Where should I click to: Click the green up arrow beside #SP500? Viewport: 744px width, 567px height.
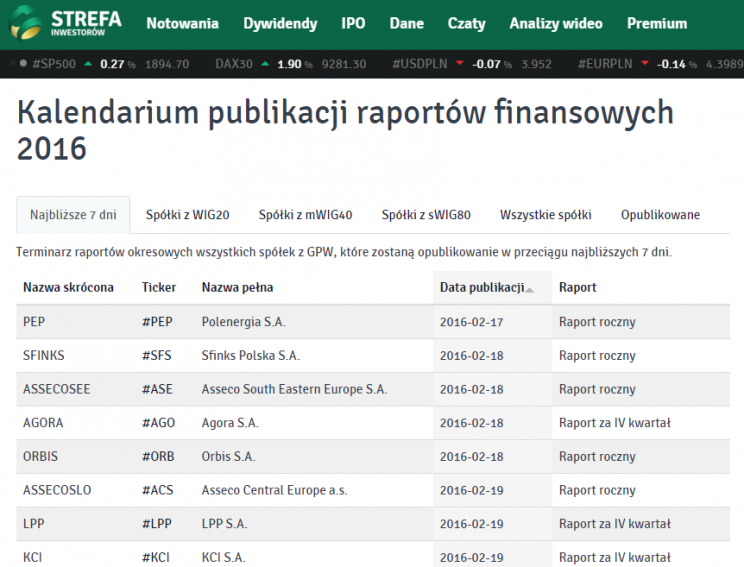pos(88,64)
